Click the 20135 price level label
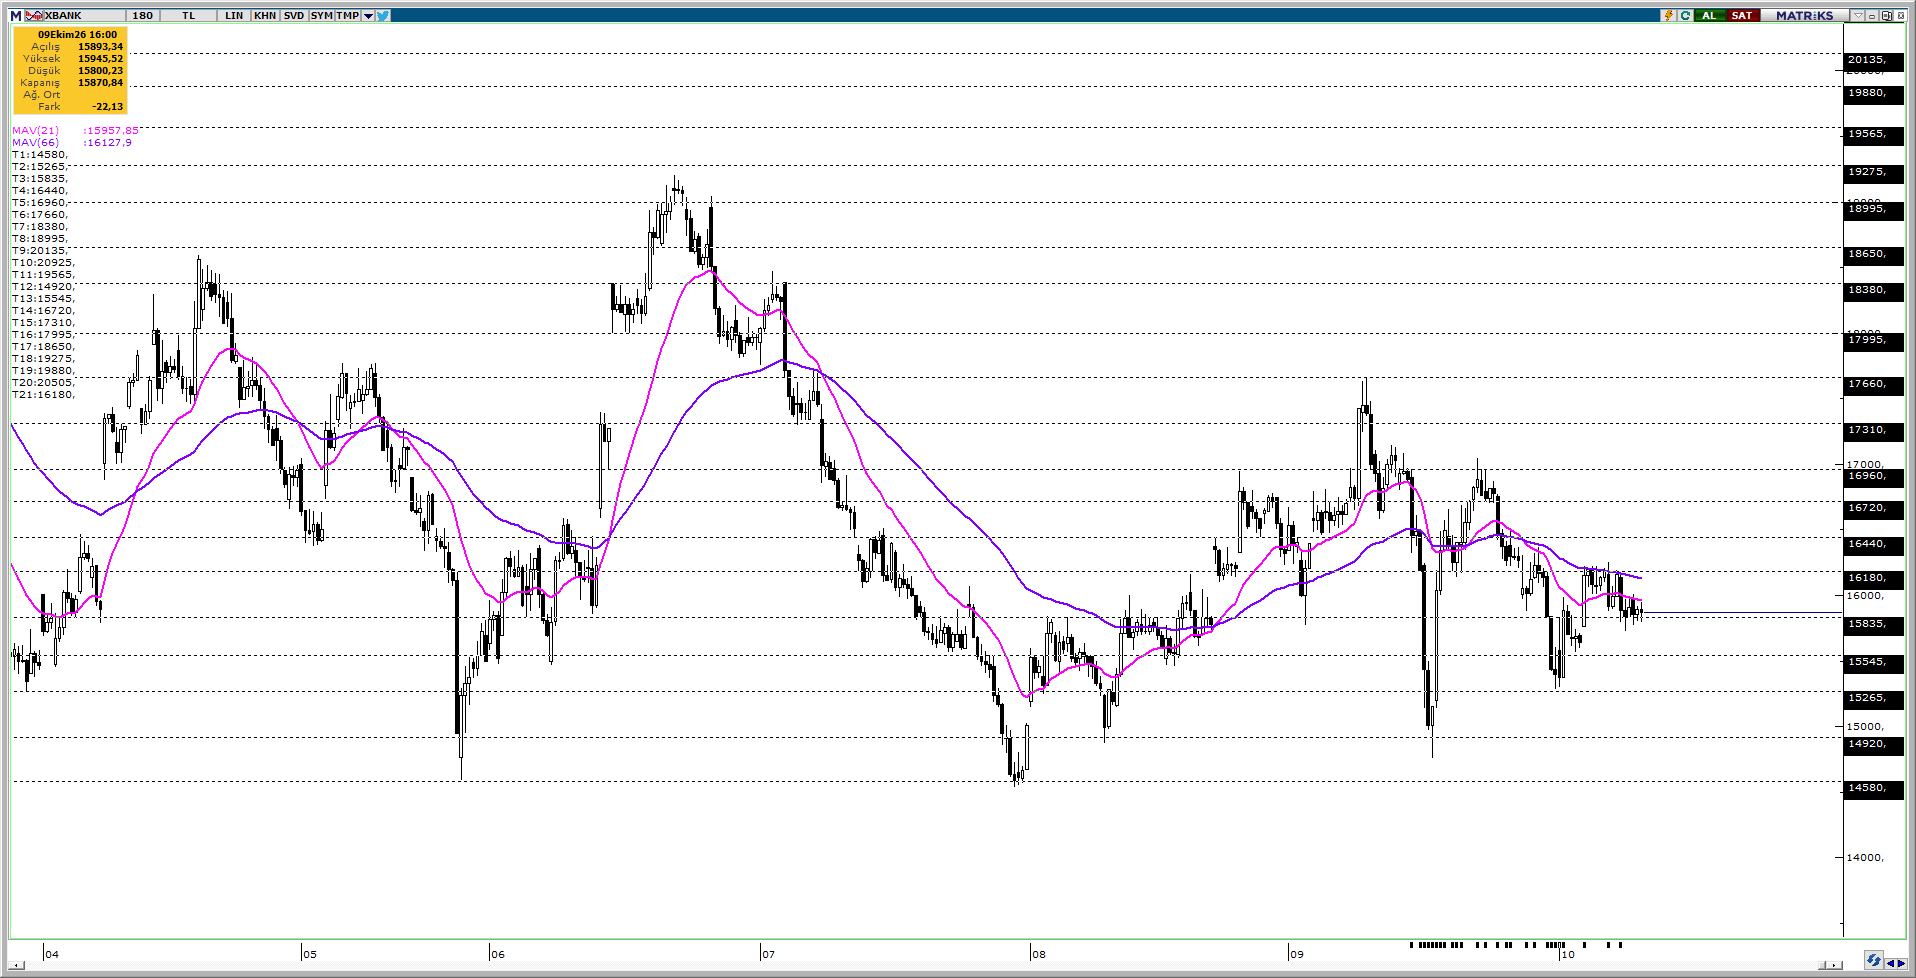This screenshot has width=1916, height=978. [x=1874, y=60]
